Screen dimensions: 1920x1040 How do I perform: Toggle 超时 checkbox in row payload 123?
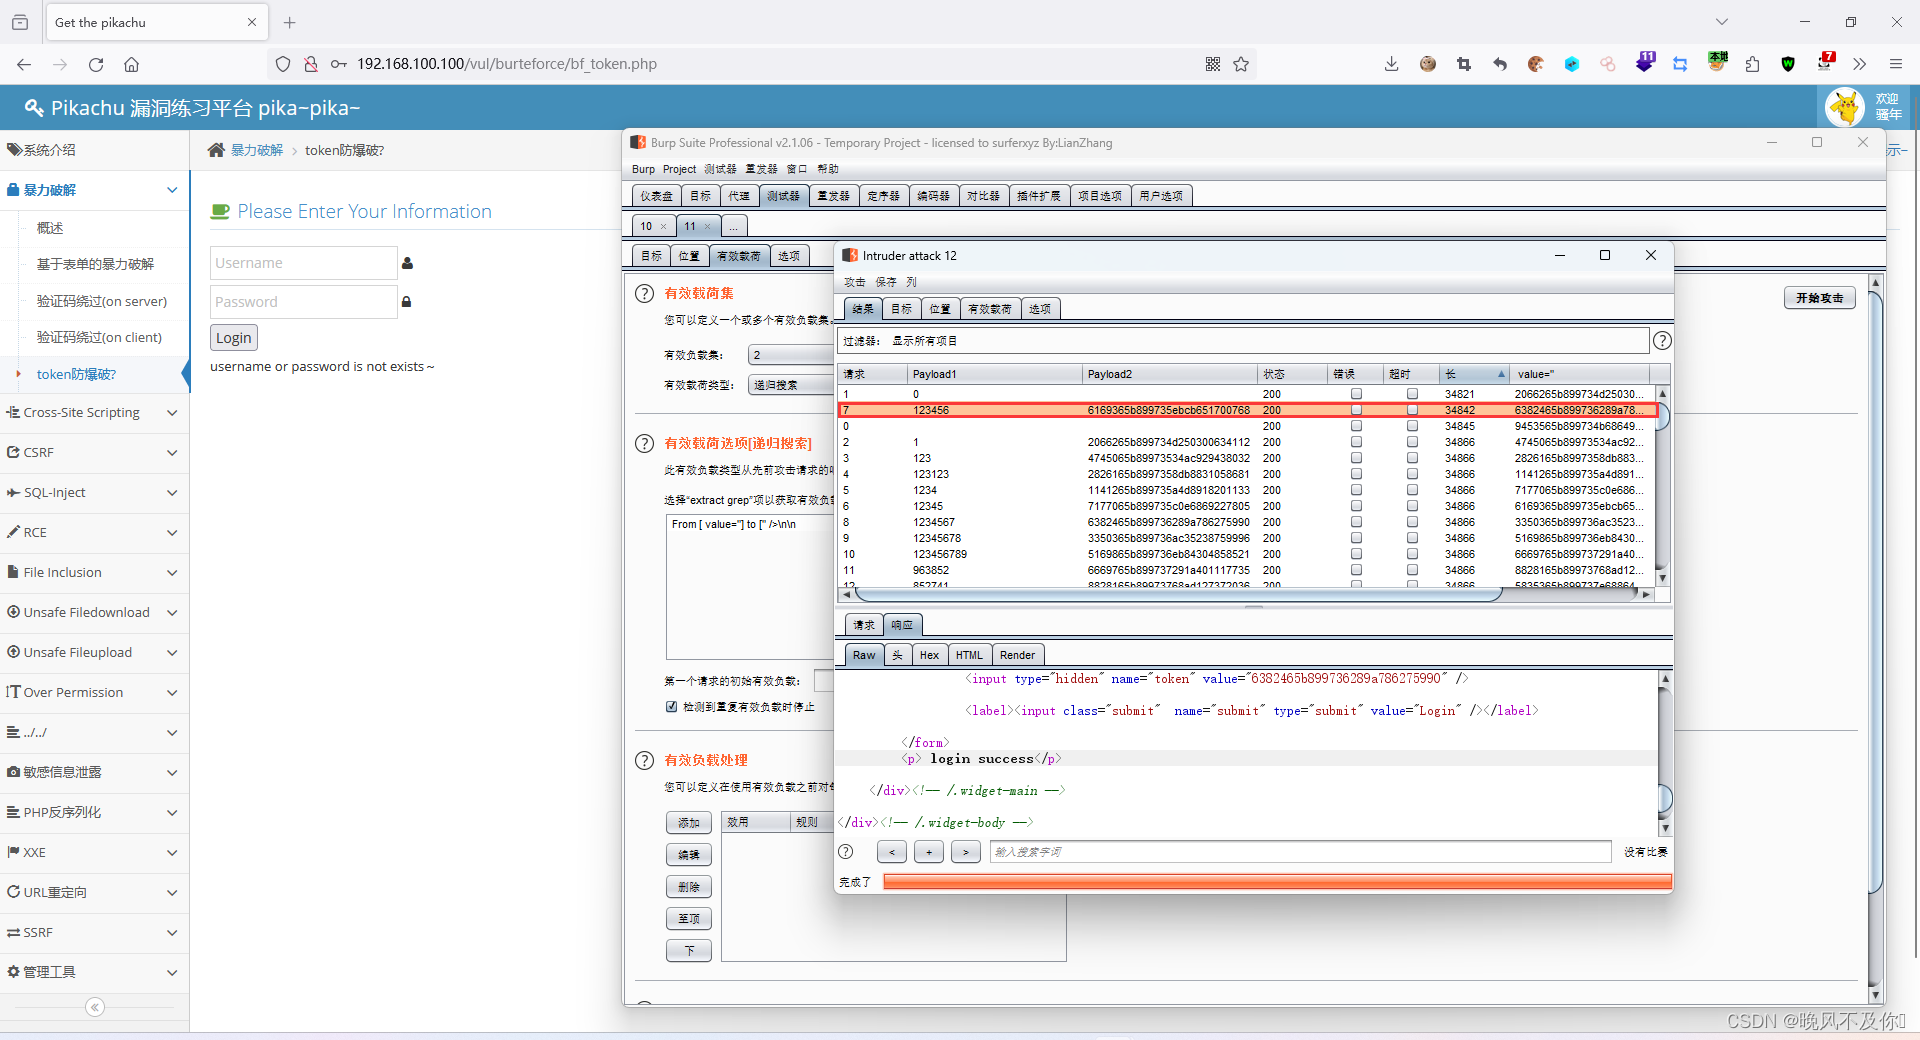(1412, 458)
